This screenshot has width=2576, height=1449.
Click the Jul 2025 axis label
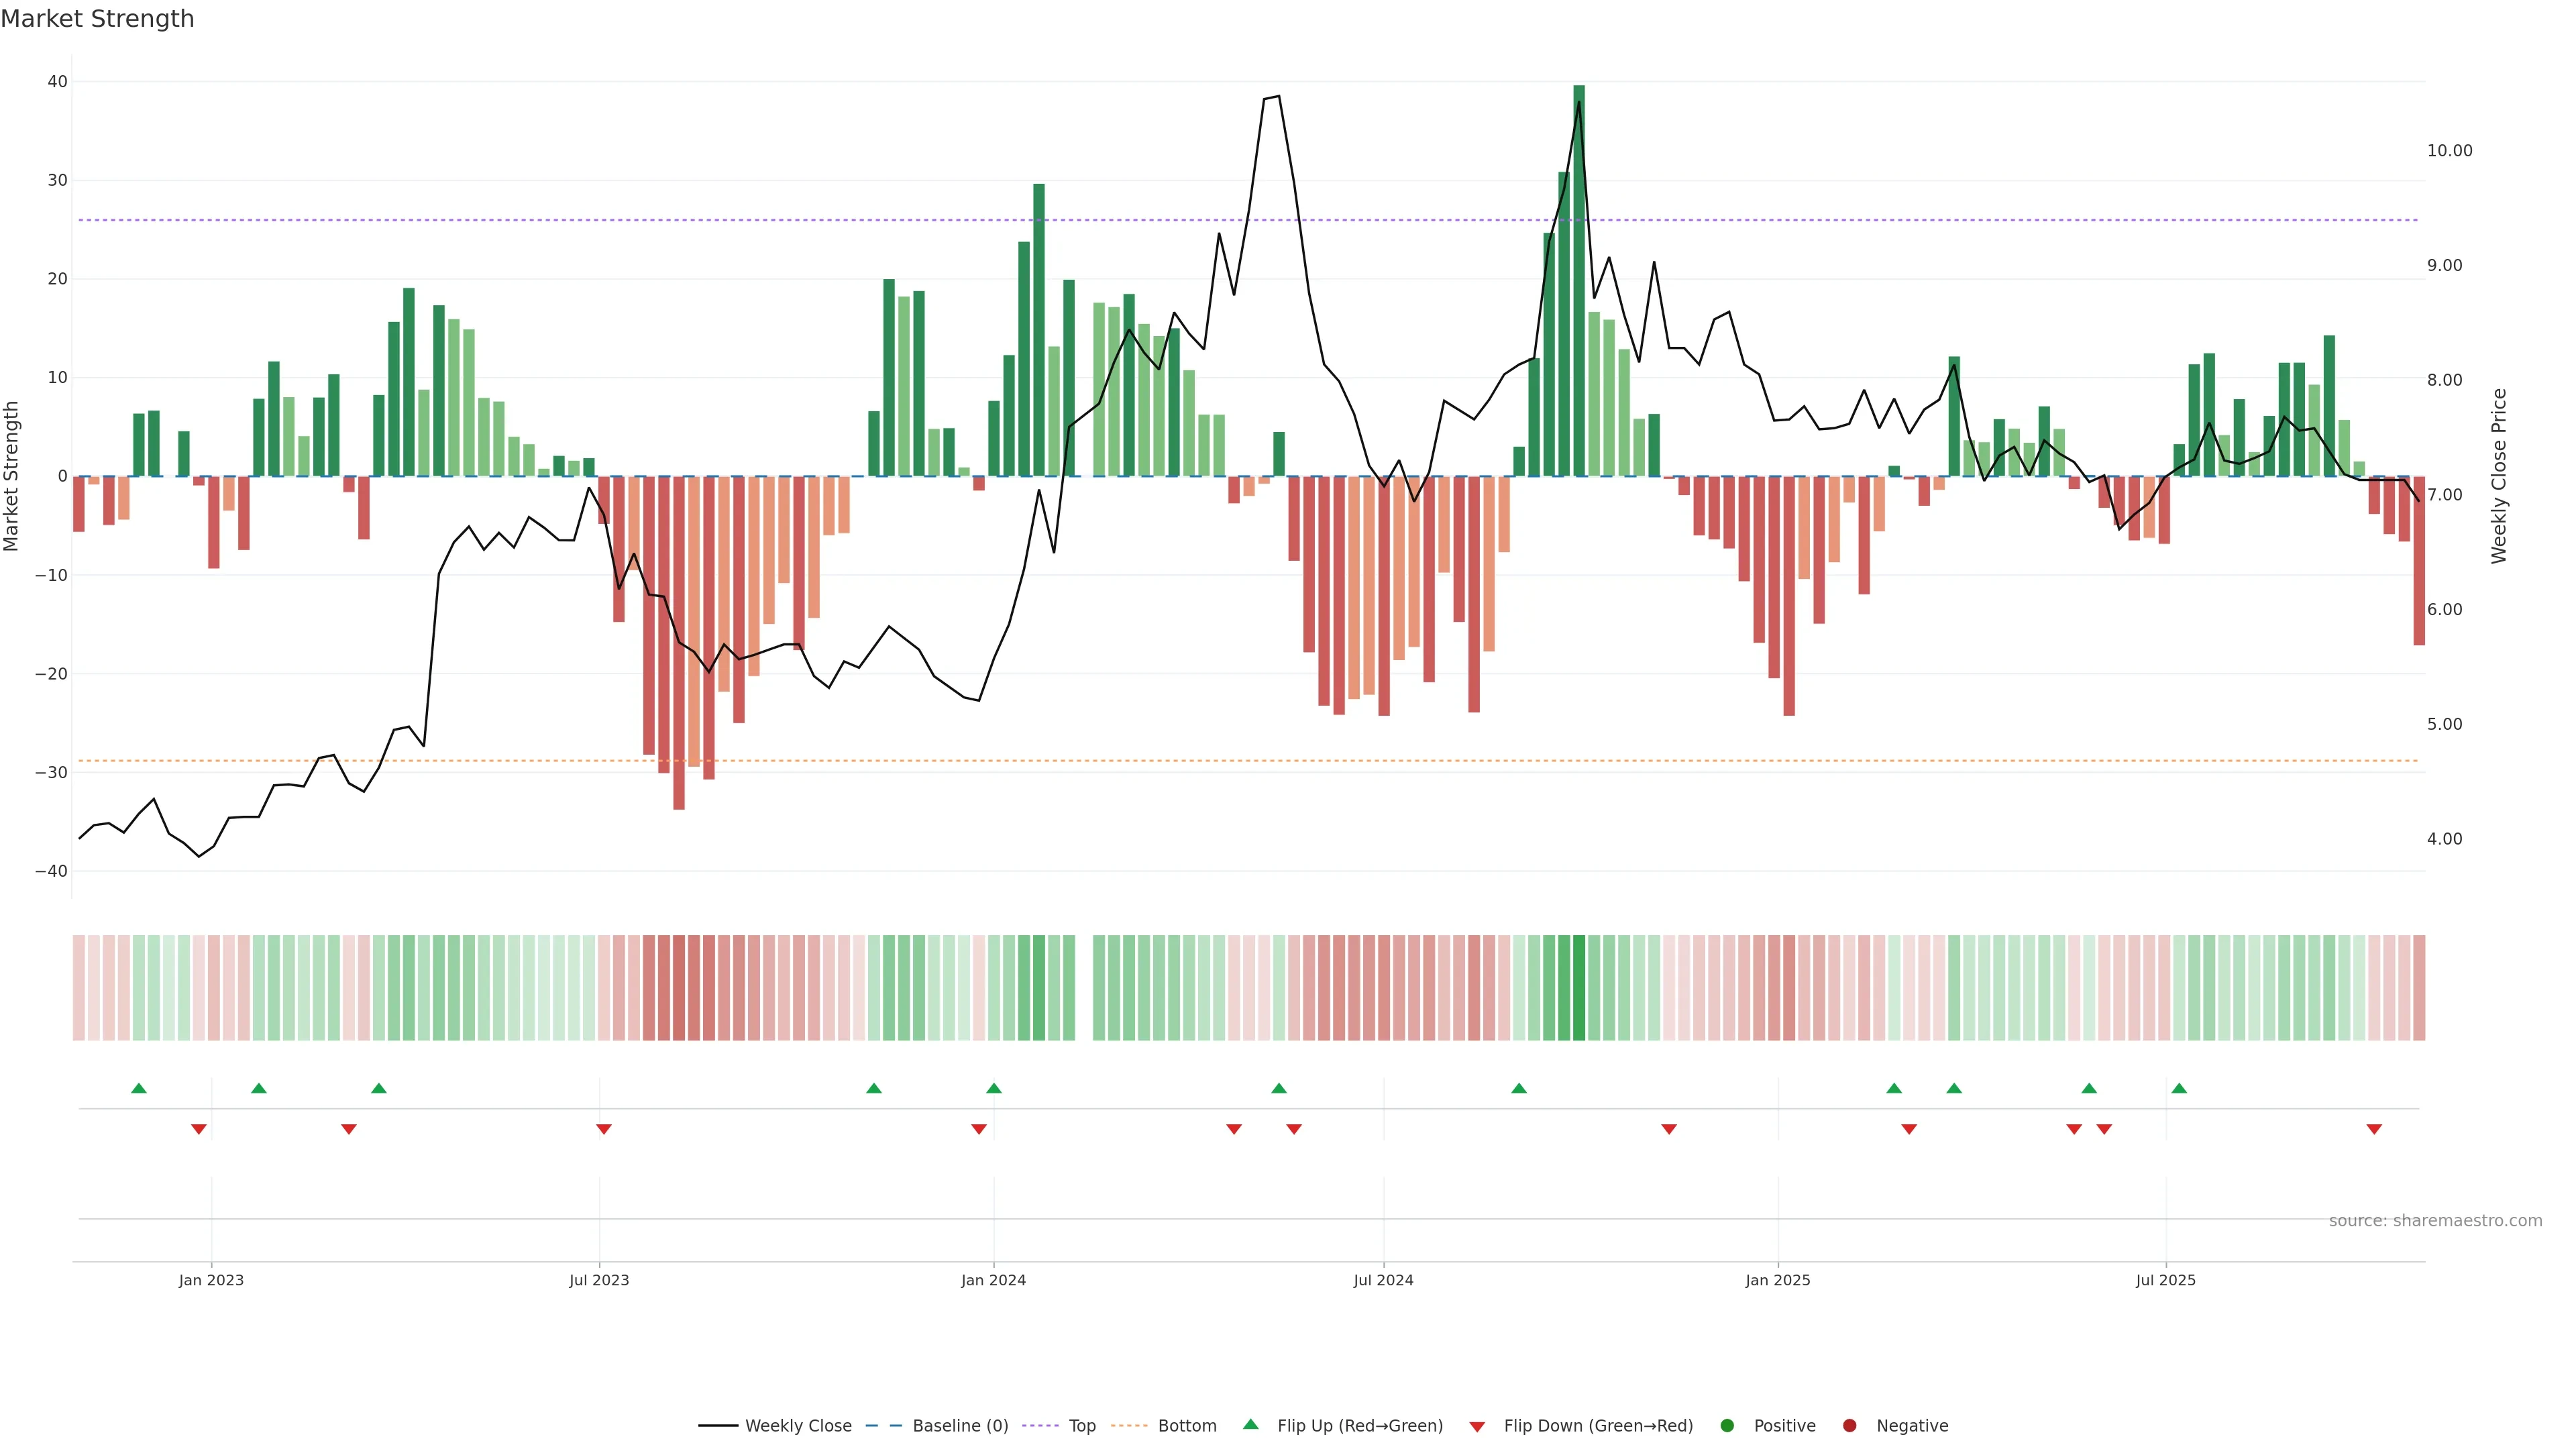[2165, 1280]
